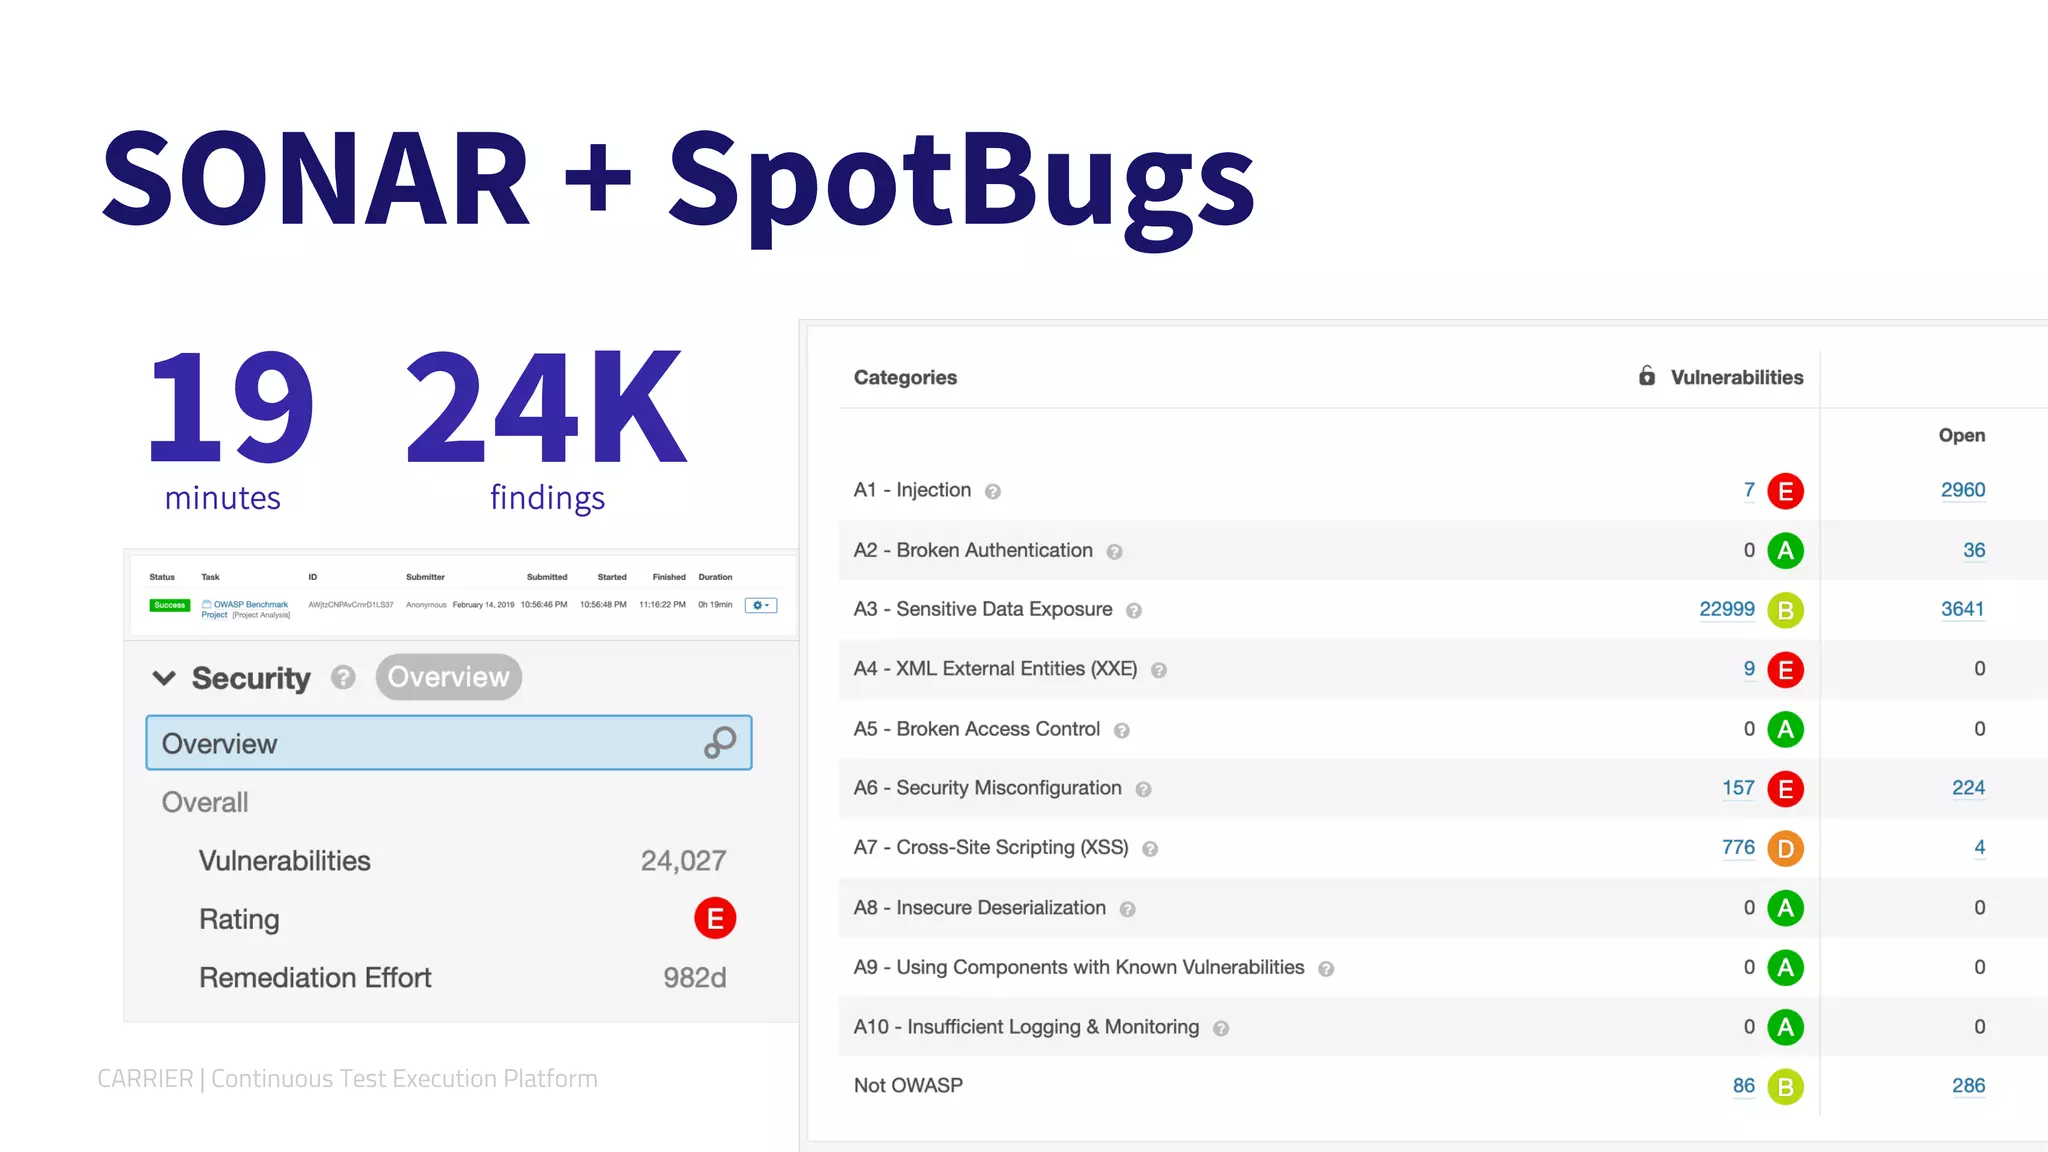Select the highlighted Overview row
Image resolution: width=2048 pixels, height=1152 pixels.
pyautogui.click(x=449, y=743)
